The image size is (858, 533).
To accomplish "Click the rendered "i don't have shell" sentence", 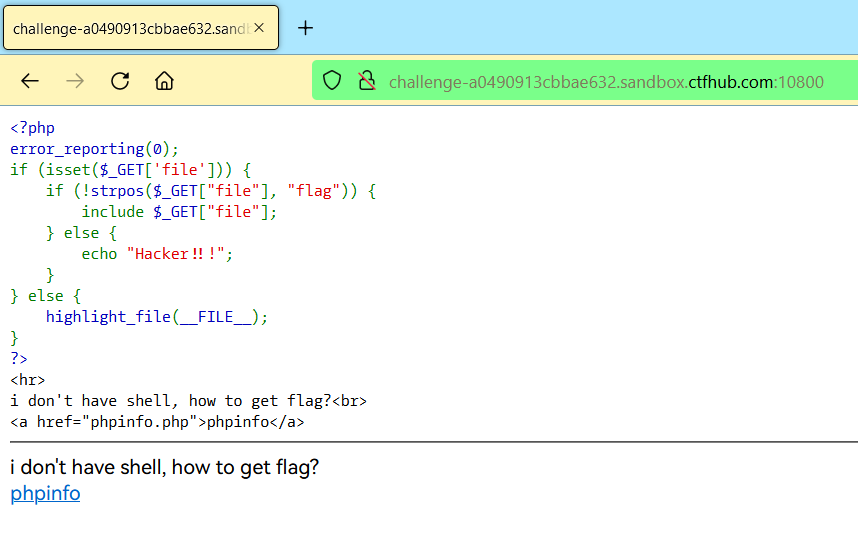I will point(165,467).
